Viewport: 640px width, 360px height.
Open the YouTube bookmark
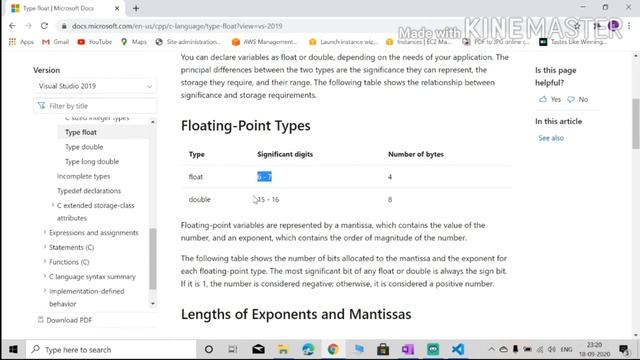click(x=95, y=42)
